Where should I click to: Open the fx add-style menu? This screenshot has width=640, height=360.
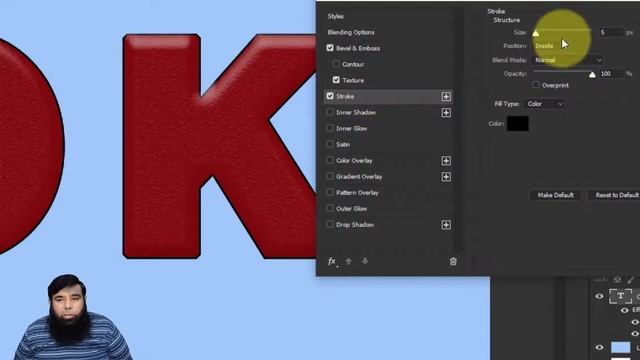332,261
